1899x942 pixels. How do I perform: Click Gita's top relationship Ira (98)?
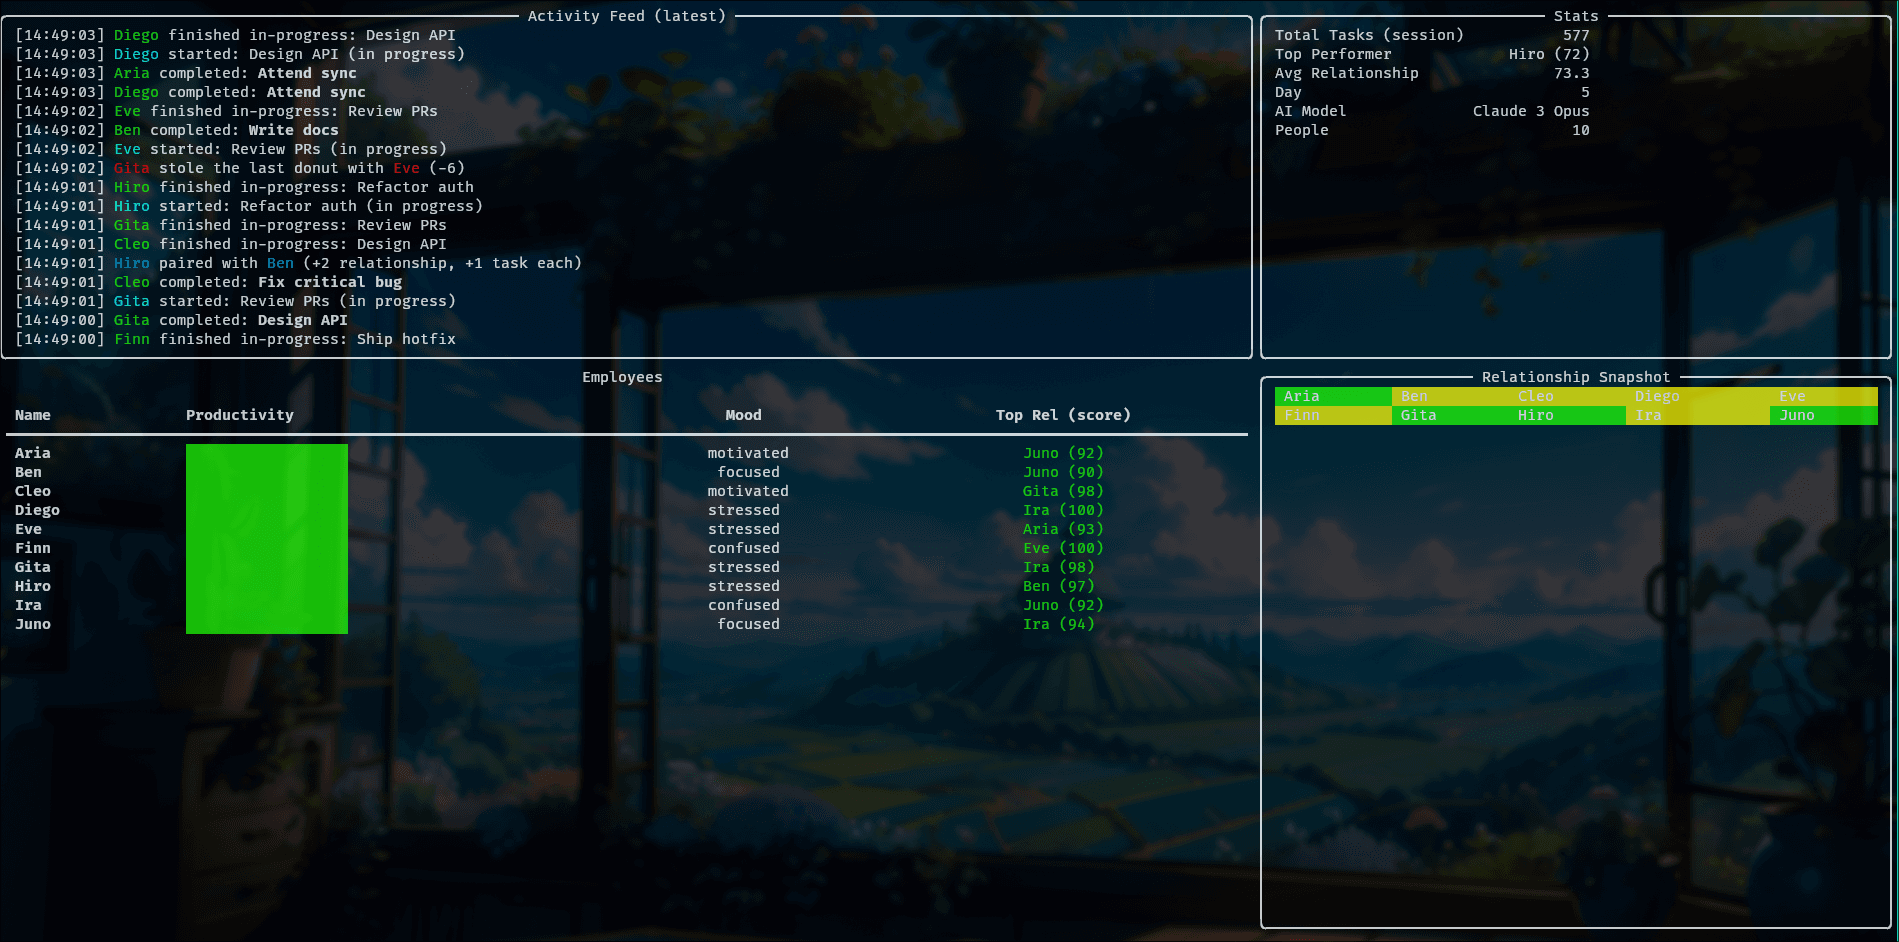pyautogui.click(x=1059, y=567)
